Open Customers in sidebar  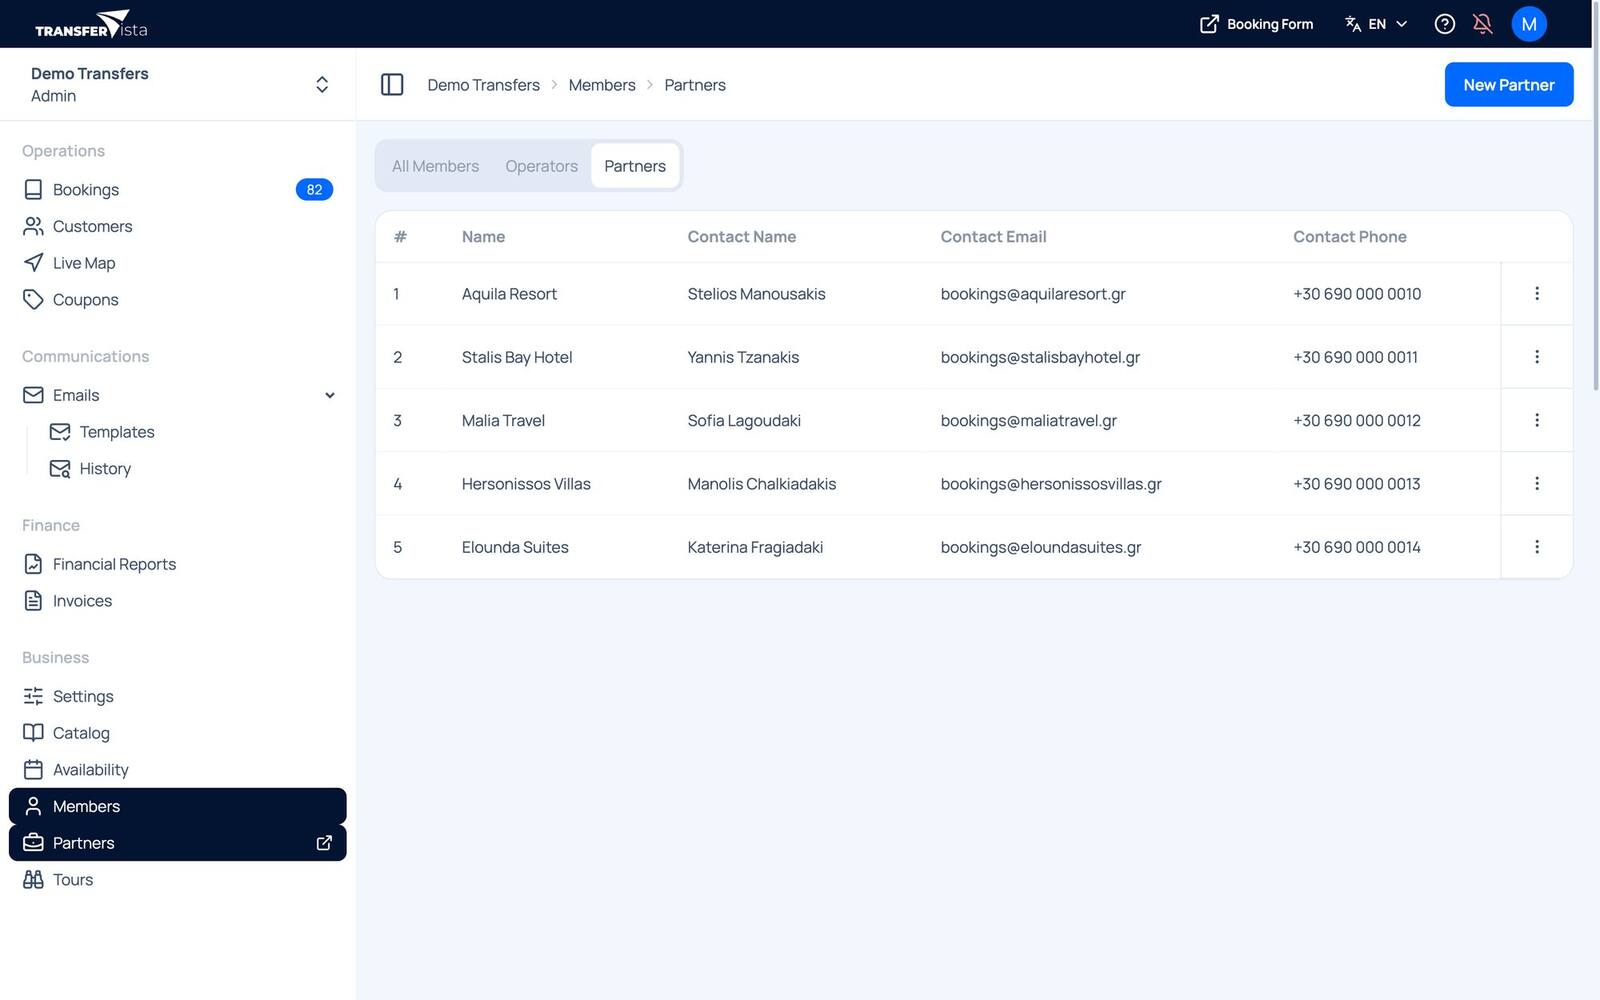(x=178, y=227)
